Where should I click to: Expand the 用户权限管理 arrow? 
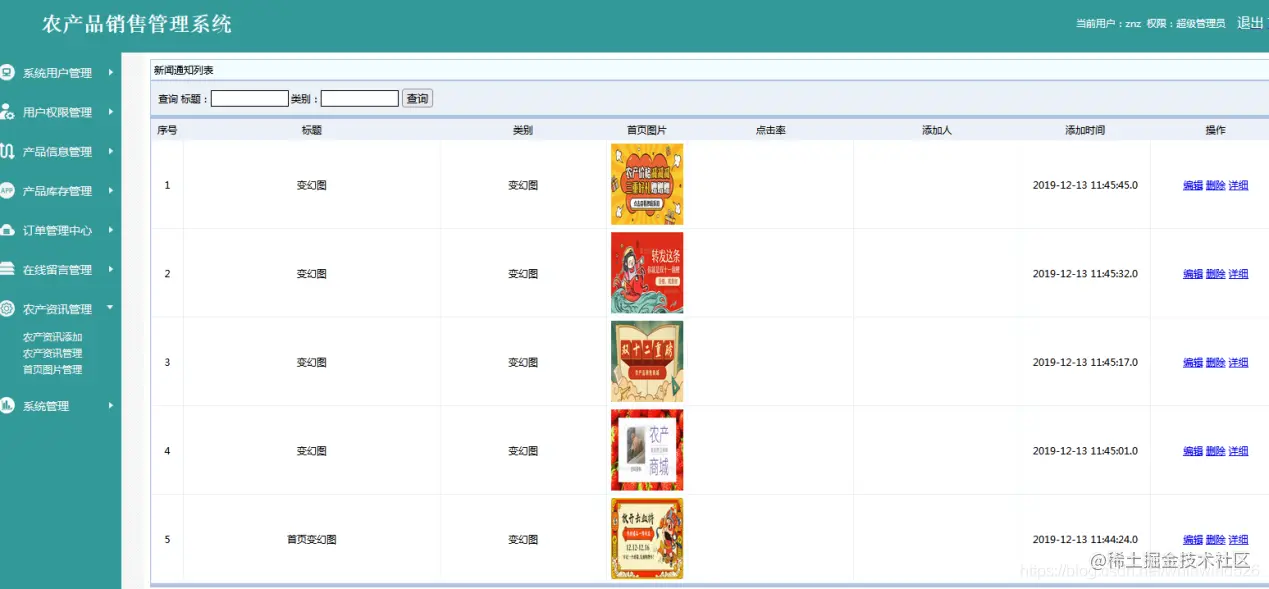click(111, 112)
